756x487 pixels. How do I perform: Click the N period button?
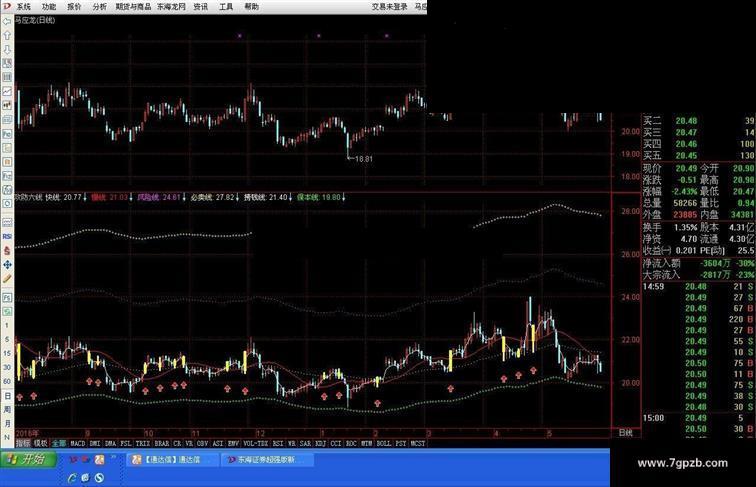pyautogui.click(x=7, y=437)
